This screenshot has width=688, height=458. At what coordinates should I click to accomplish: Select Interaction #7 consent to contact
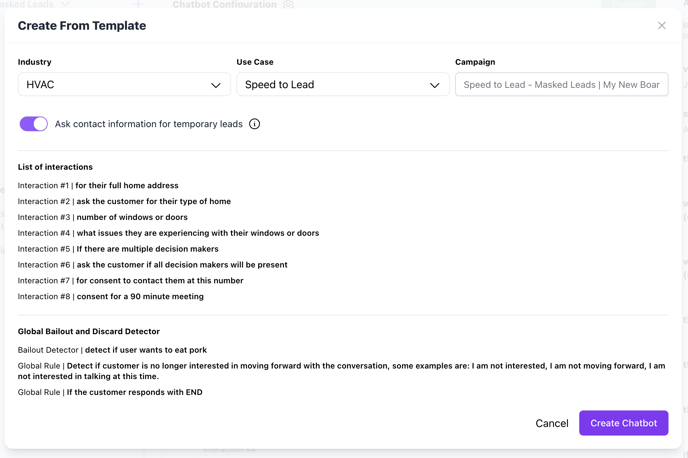point(130,281)
